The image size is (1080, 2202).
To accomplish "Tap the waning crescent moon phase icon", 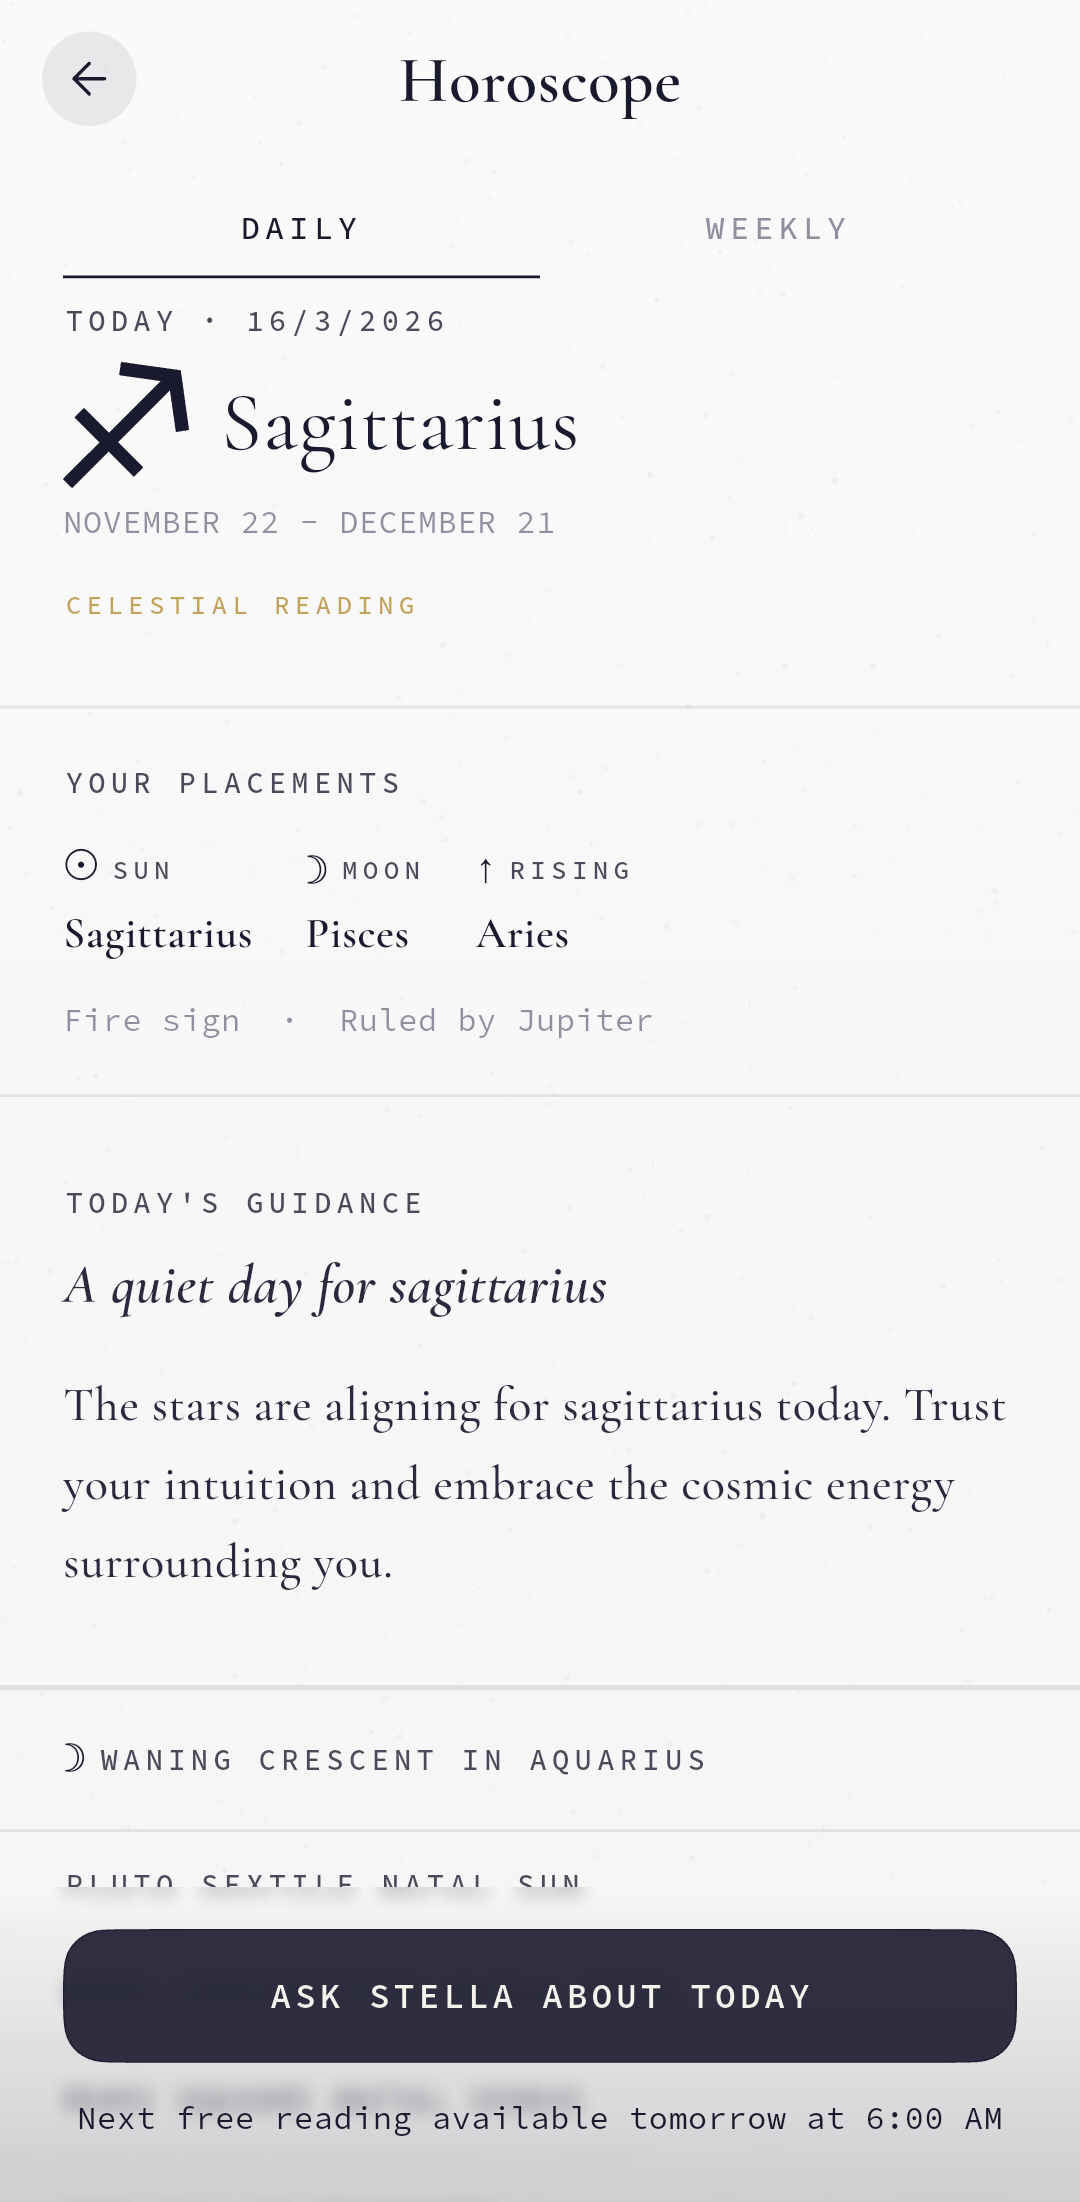I will (x=75, y=1758).
